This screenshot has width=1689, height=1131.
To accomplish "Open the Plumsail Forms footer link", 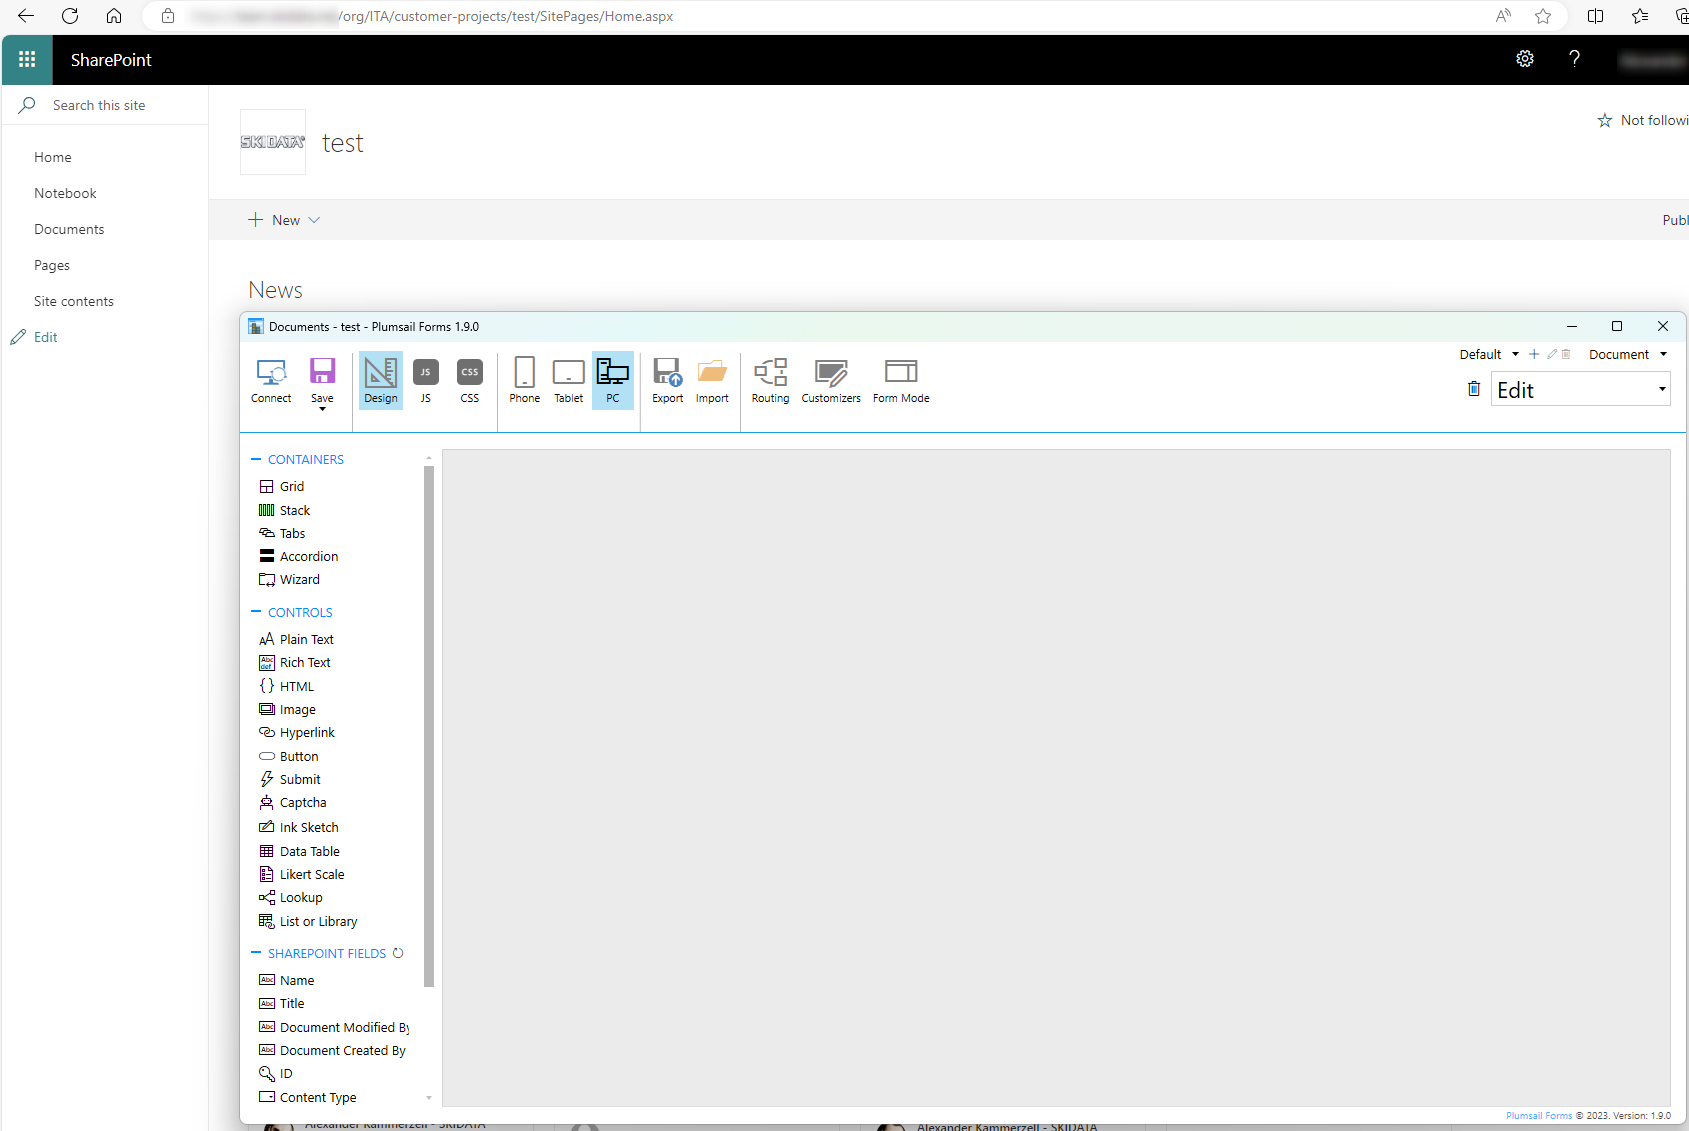I will (1538, 1116).
